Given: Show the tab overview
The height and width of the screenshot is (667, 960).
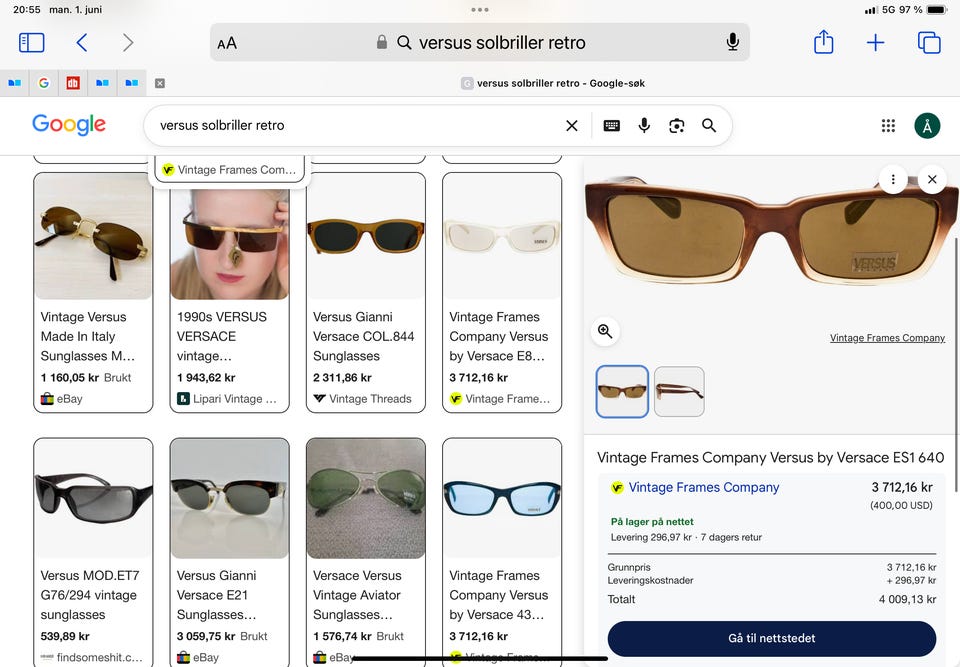Looking at the screenshot, I should (x=929, y=42).
